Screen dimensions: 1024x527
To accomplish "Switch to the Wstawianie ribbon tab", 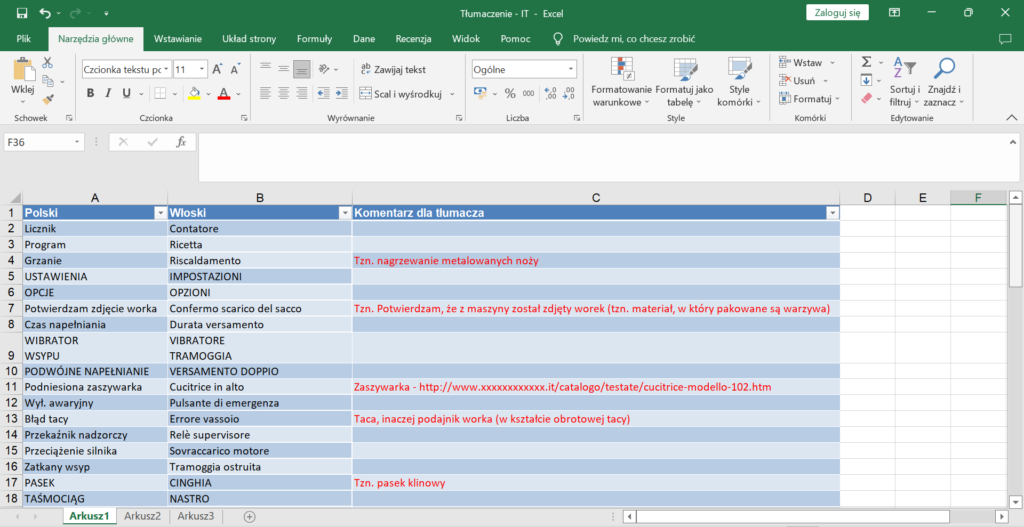I will click(178, 39).
